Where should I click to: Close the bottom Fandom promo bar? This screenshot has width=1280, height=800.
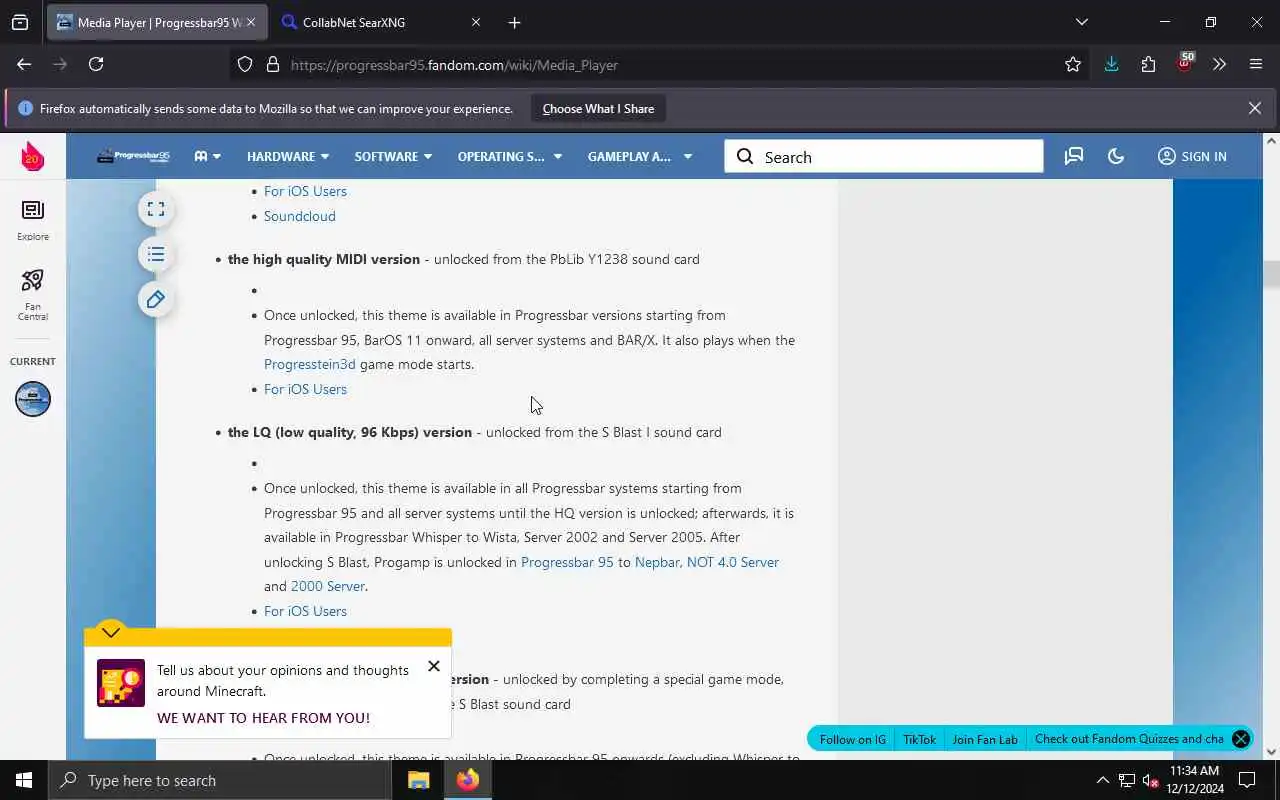[x=1241, y=739]
